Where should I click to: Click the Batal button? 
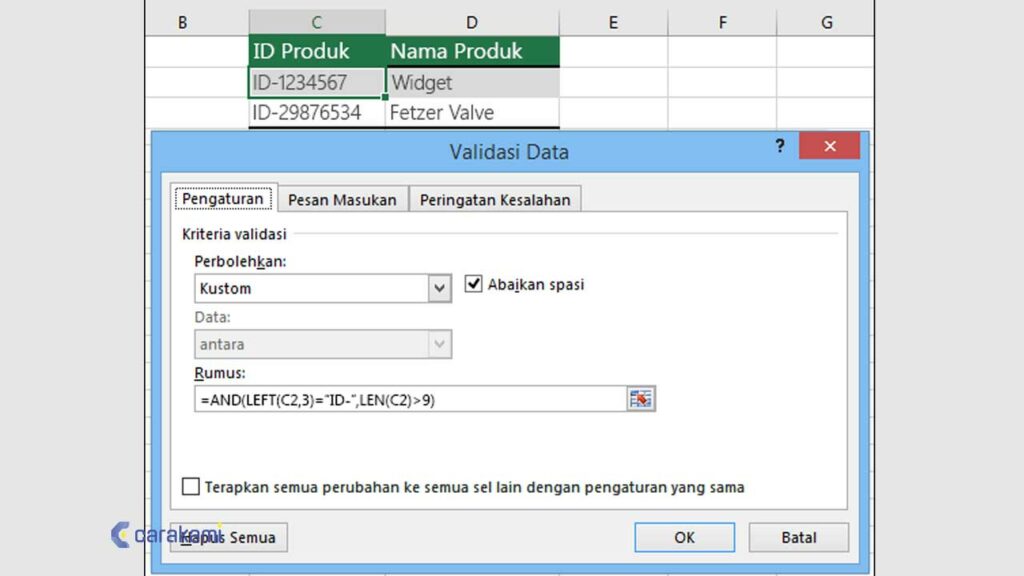click(x=798, y=537)
